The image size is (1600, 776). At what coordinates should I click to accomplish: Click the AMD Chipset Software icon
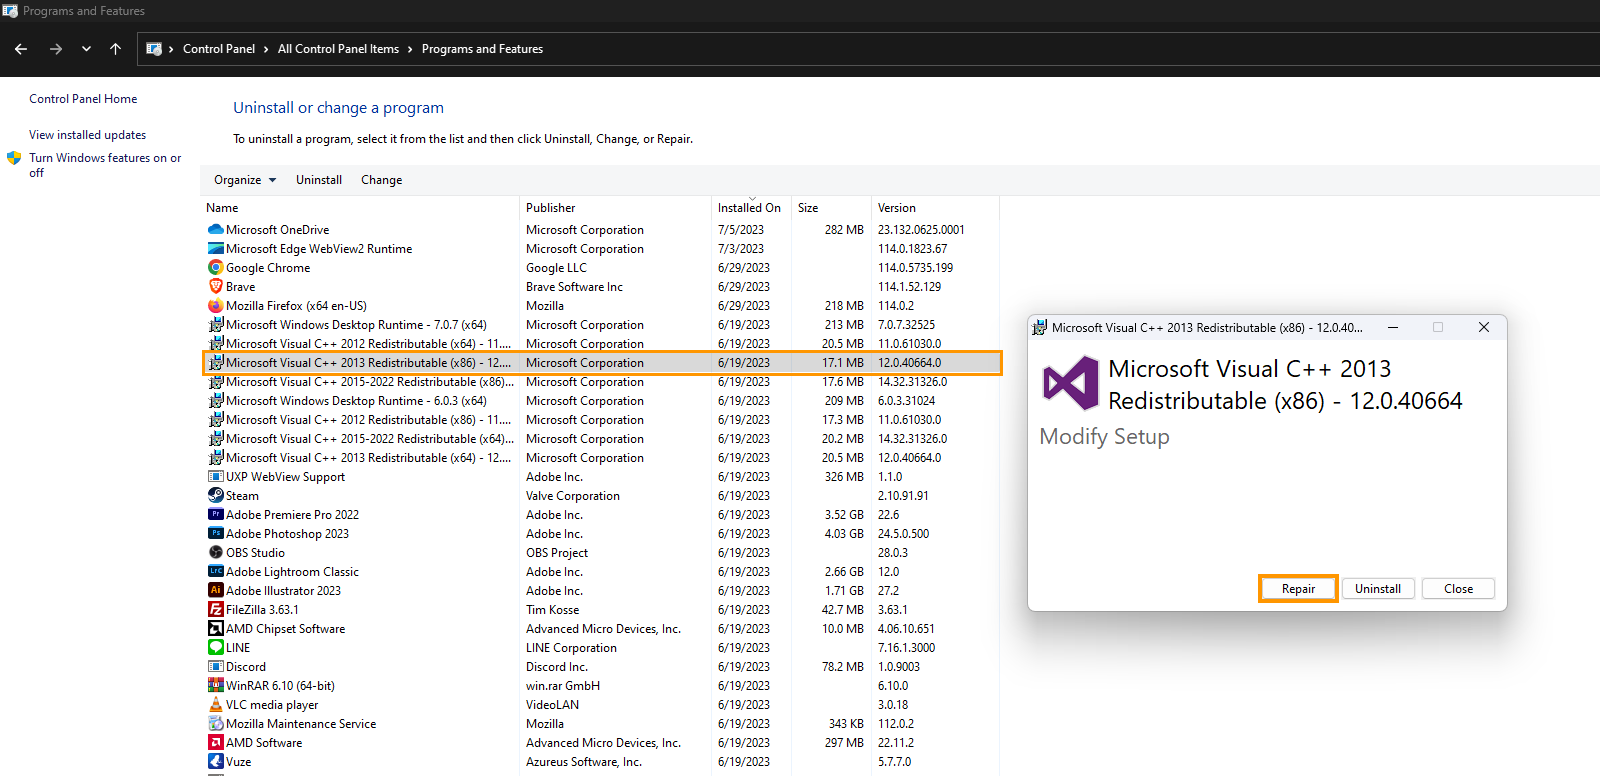click(x=215, y=628)
